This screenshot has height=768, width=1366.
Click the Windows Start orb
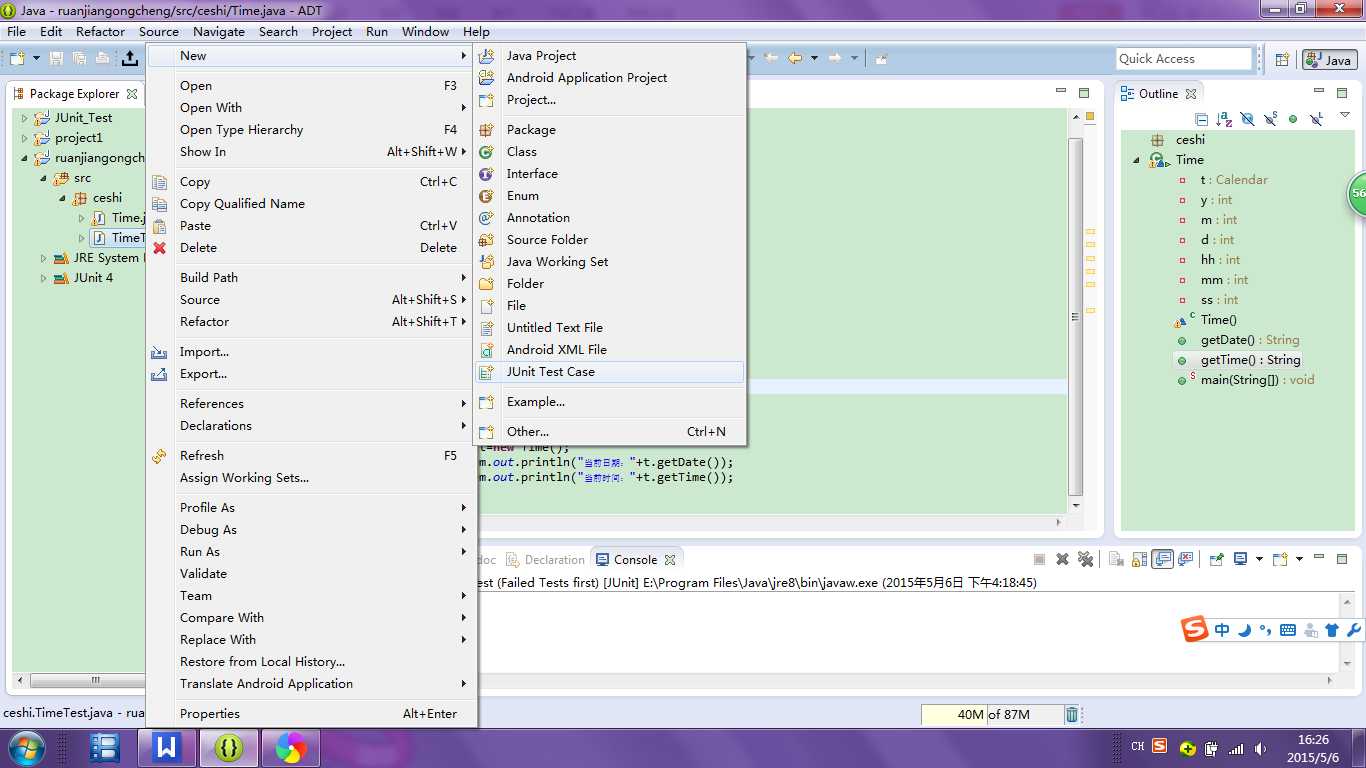pyautogui.click(x=27, y=747)
